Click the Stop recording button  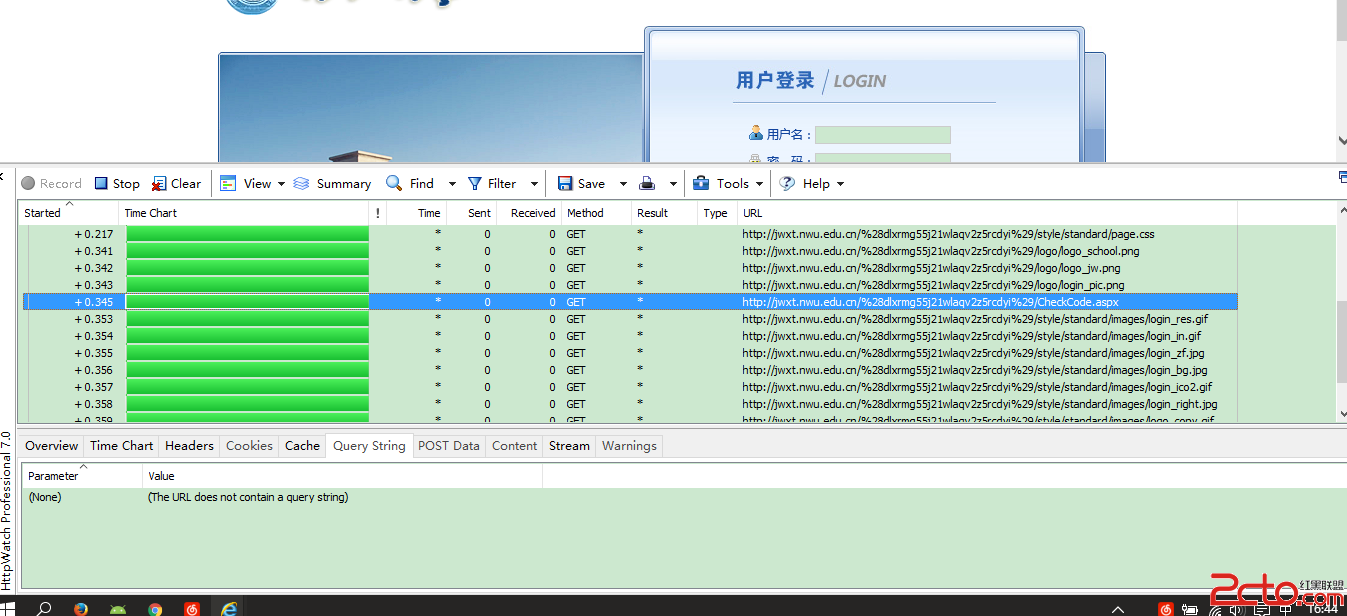pyautogui.click(x=117, y=183)
